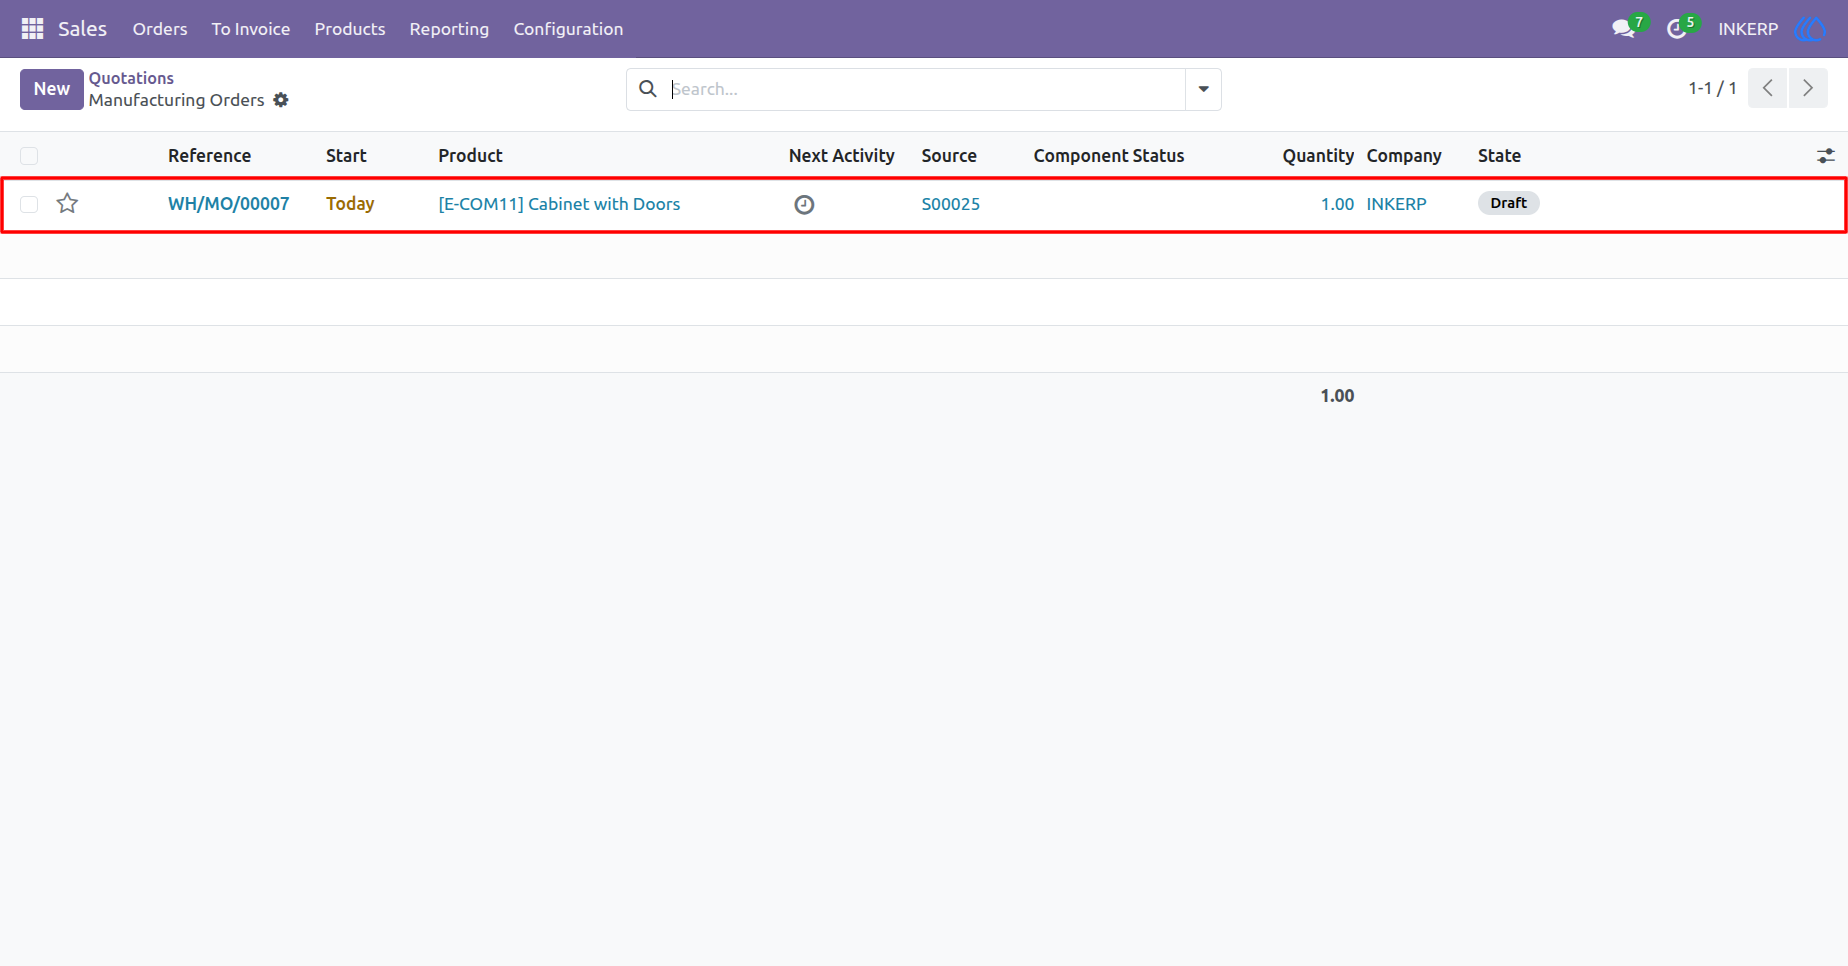Screen dimensions: 1848x966
Task: Click inside the Search input field
Action: coord(925,89)
